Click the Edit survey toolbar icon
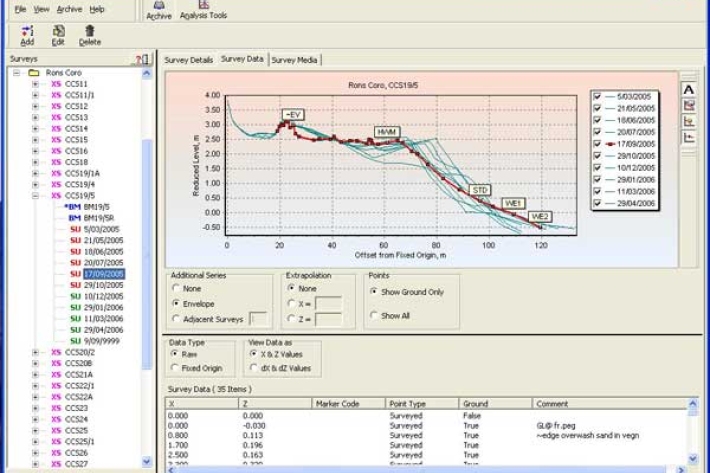The width and height of the screenshot is (710, 473). [58, 34]
